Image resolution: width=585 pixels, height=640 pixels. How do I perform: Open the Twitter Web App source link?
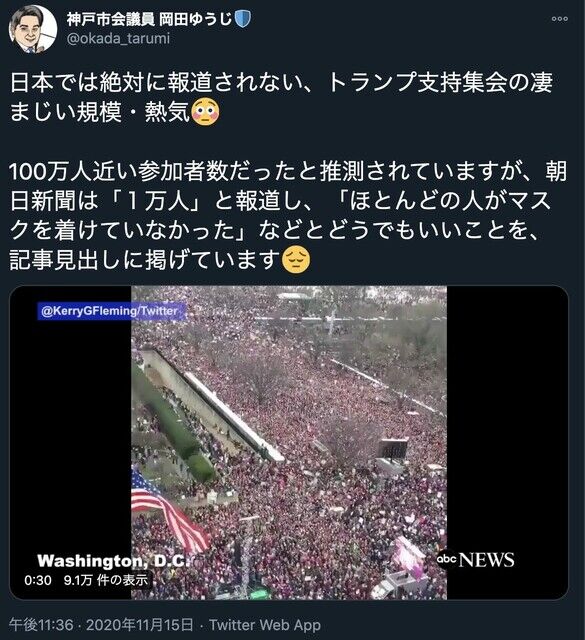(265, 625)
